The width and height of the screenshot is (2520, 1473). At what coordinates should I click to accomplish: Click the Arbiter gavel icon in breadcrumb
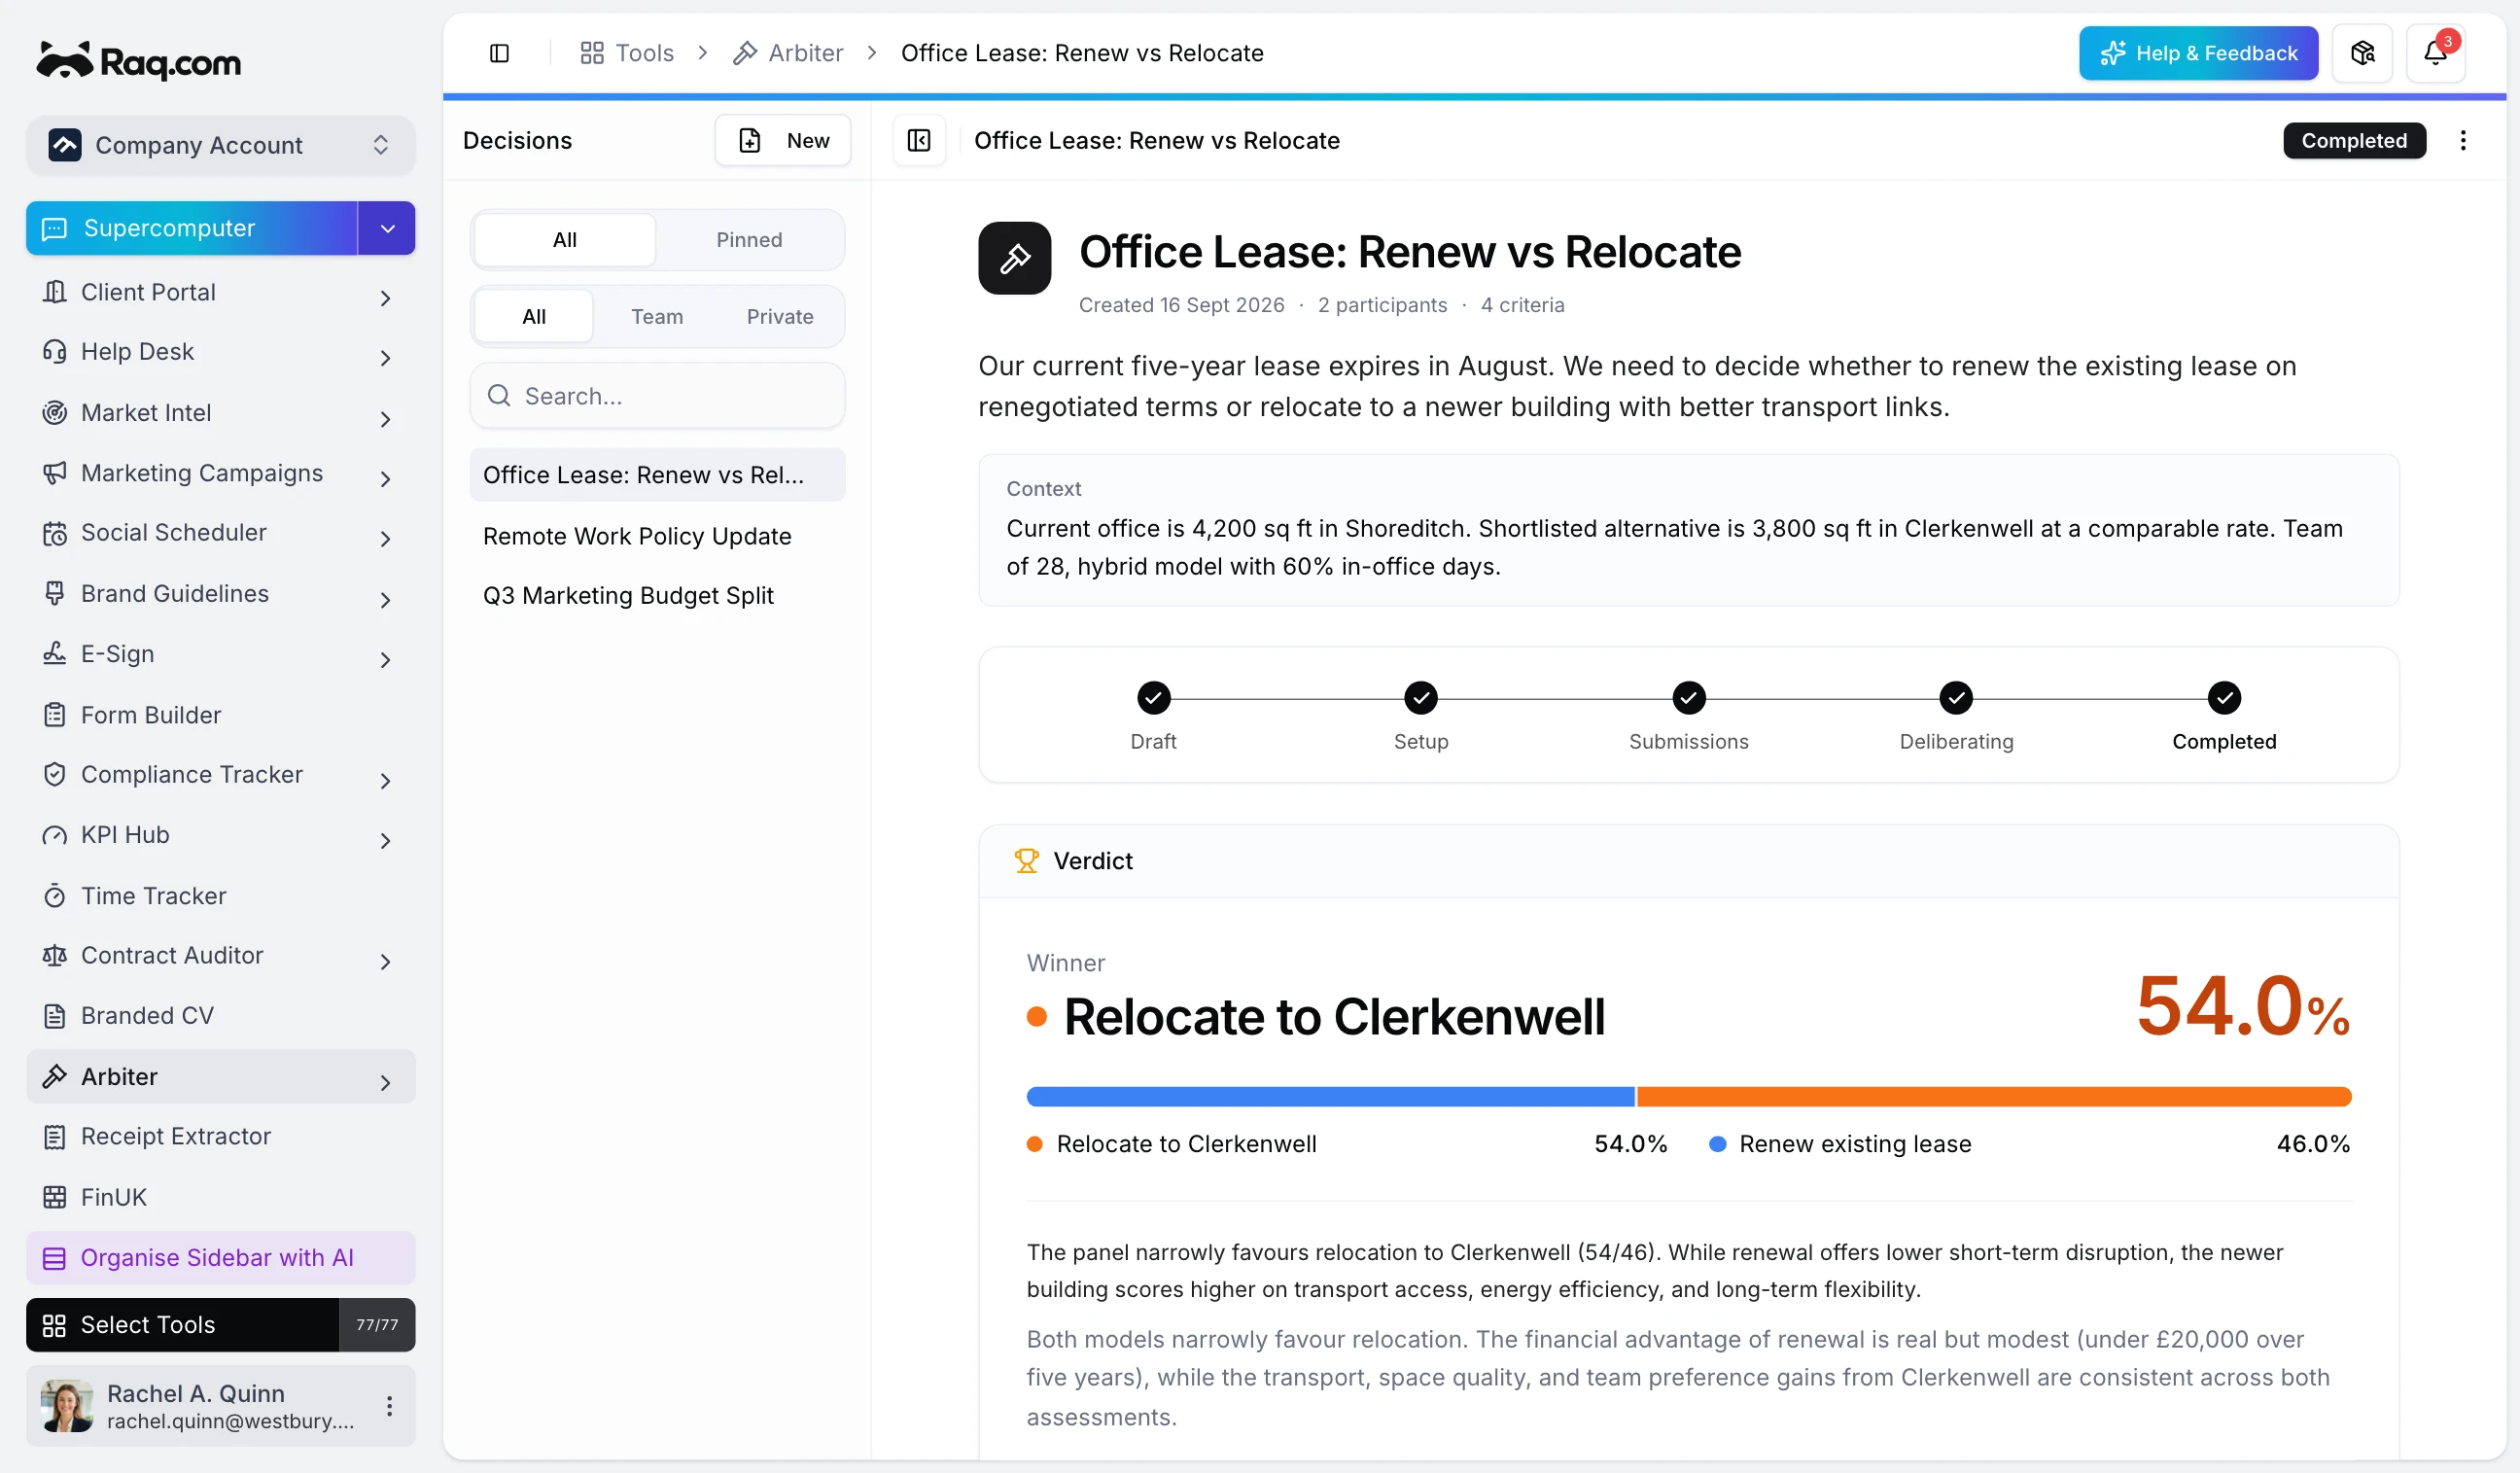coord(745,53)
